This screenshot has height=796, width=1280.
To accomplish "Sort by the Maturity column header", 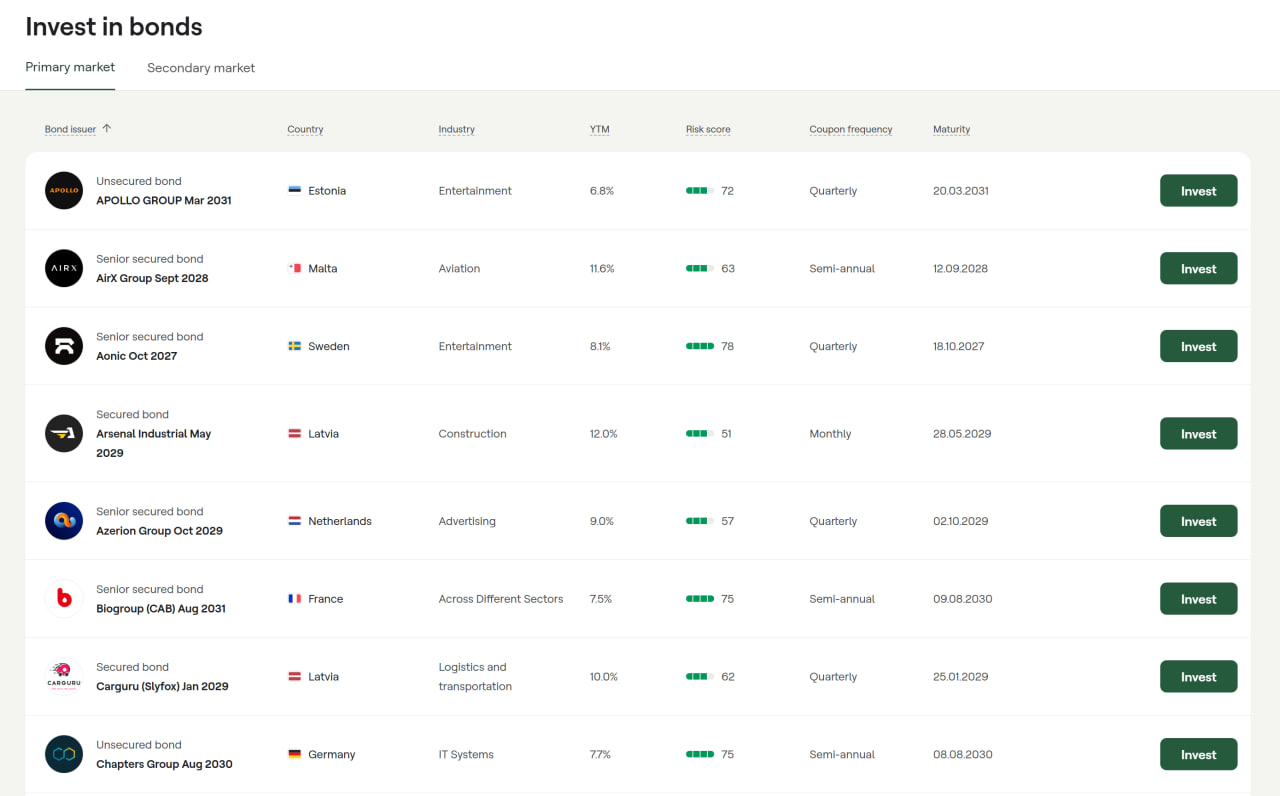I will (x=951, y=129).
